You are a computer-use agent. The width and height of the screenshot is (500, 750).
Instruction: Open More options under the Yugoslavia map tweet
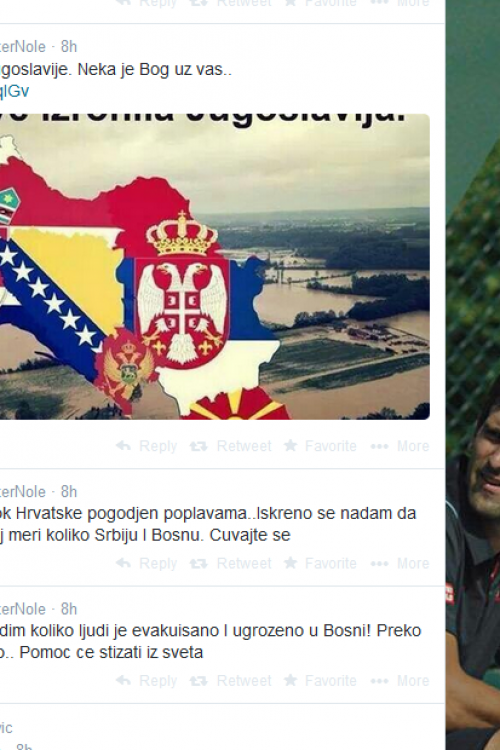click(x=400, y=446)
